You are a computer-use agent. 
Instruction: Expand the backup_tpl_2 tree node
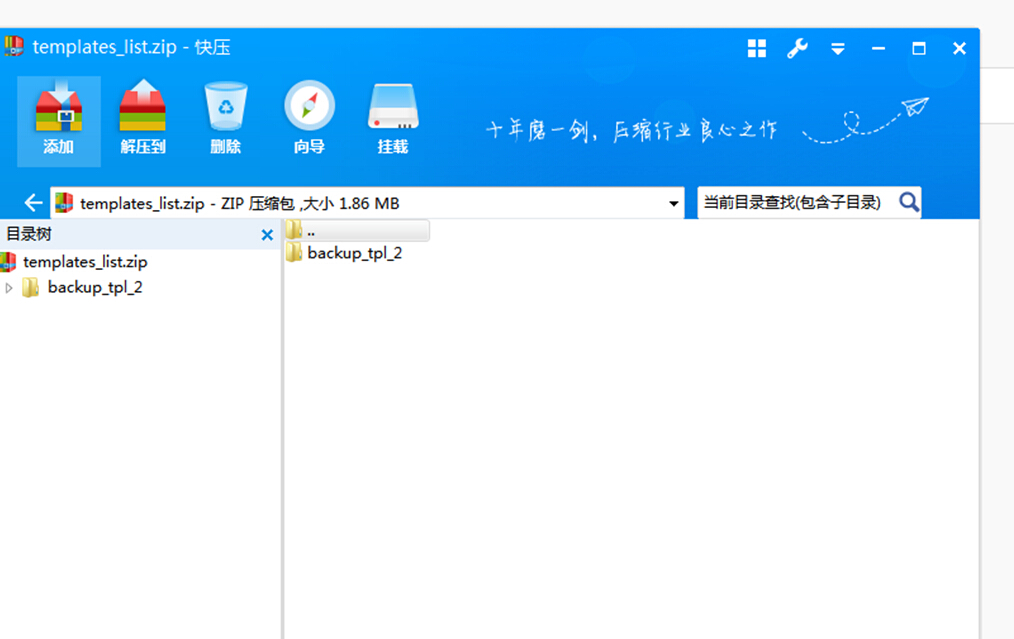[9, 288]
